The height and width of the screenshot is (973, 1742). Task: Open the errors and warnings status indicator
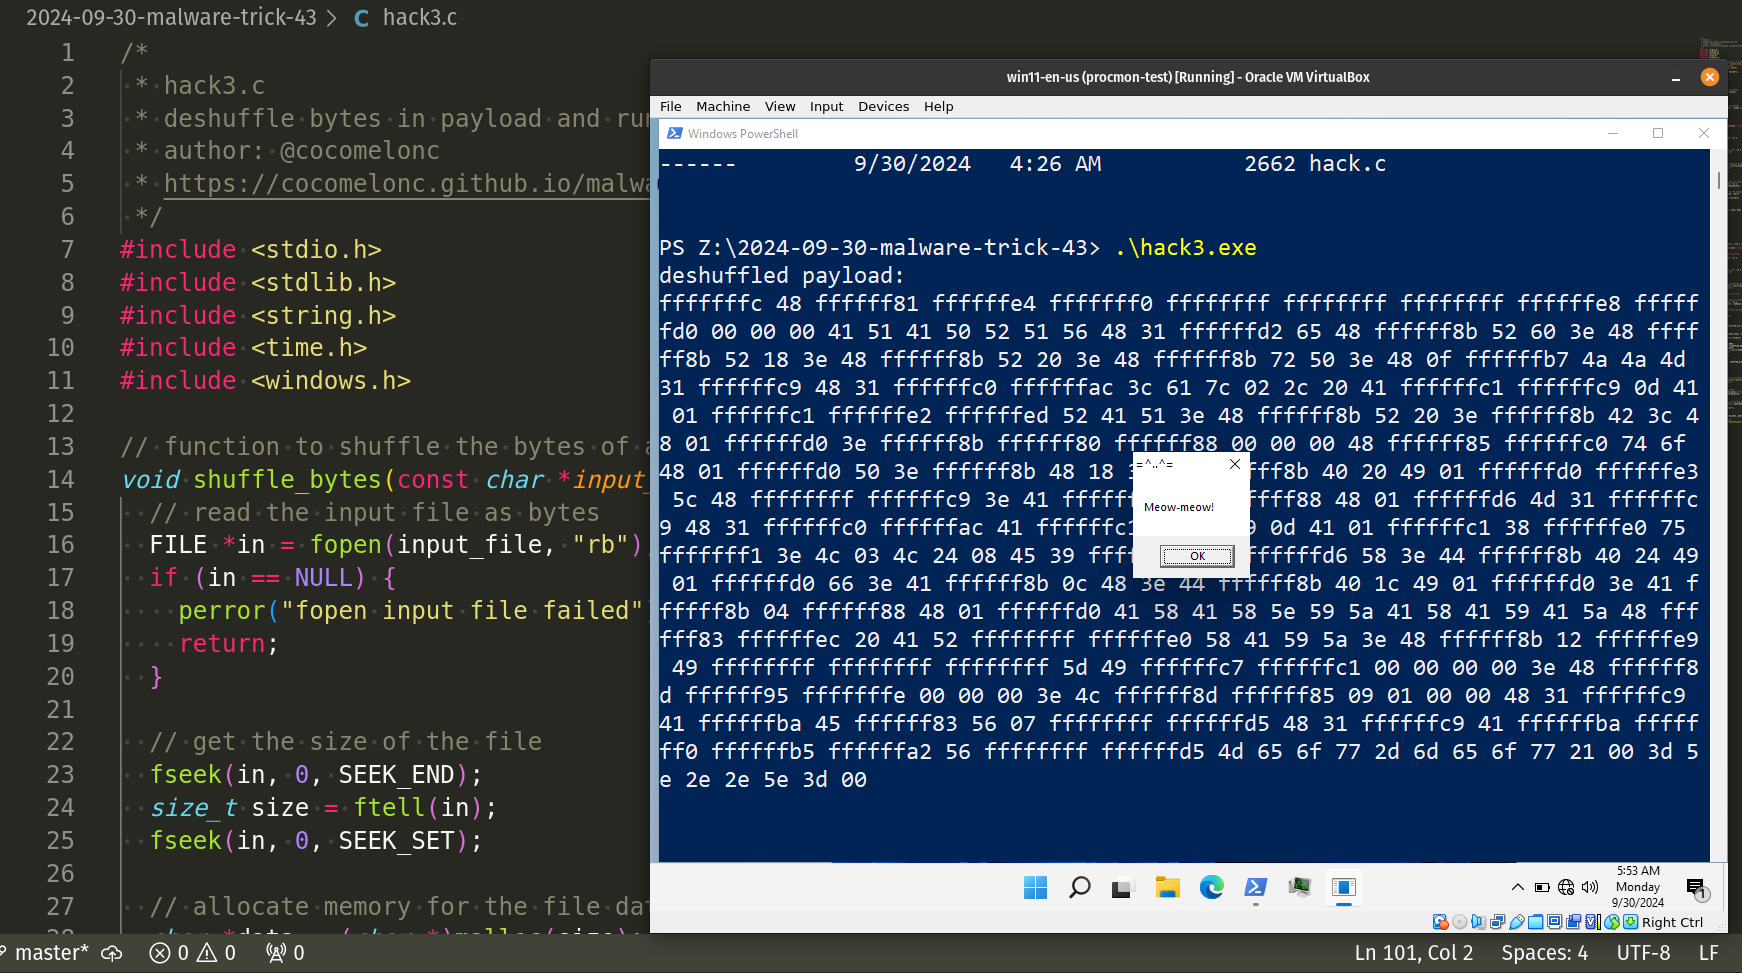coord(193,953)
